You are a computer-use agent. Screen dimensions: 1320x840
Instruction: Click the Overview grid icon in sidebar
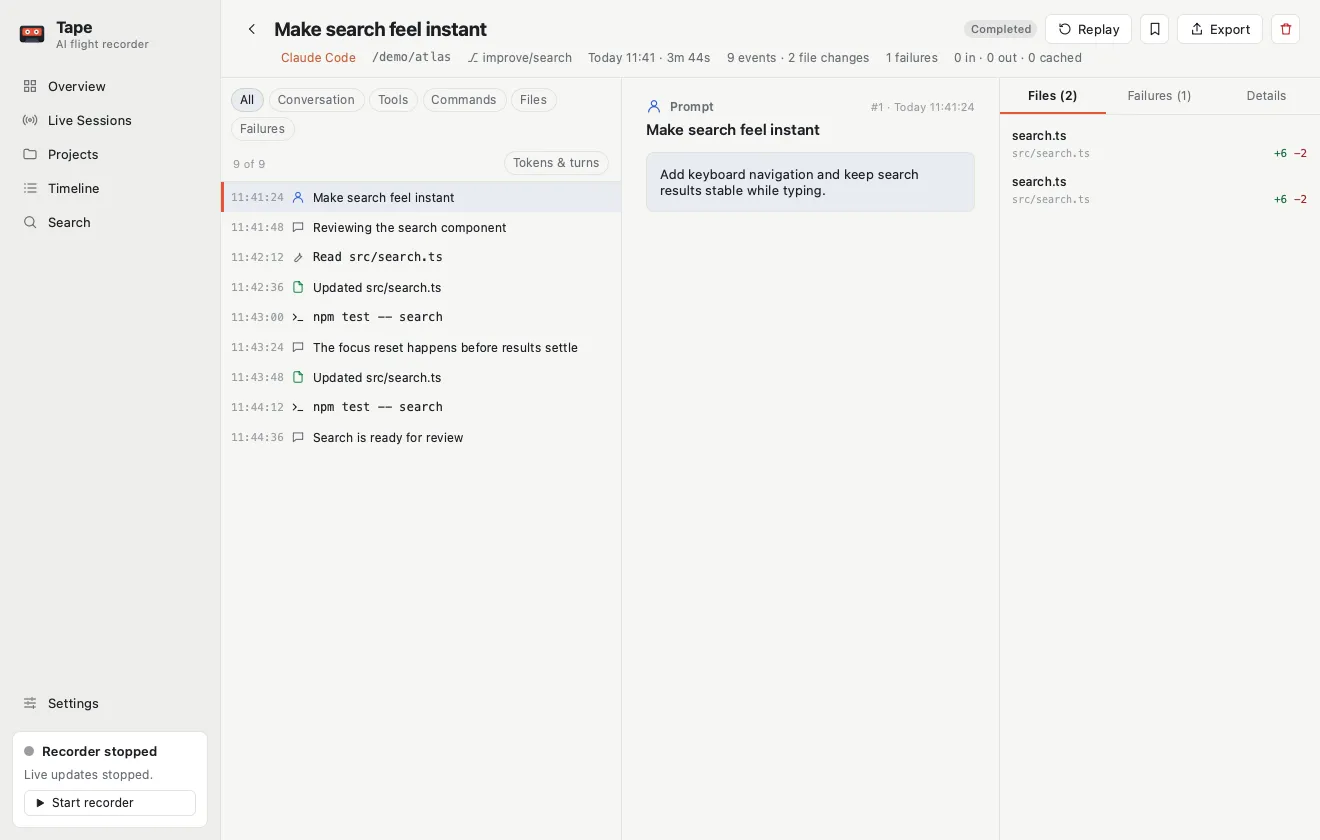30,86
